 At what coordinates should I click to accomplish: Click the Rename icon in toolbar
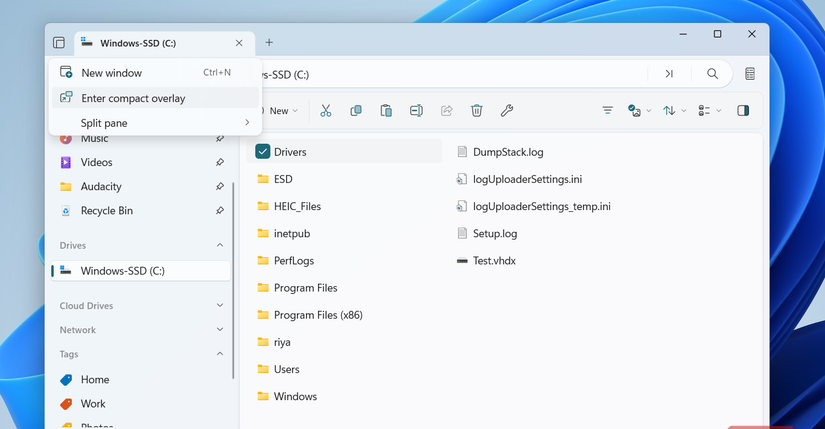click(416, 111)
